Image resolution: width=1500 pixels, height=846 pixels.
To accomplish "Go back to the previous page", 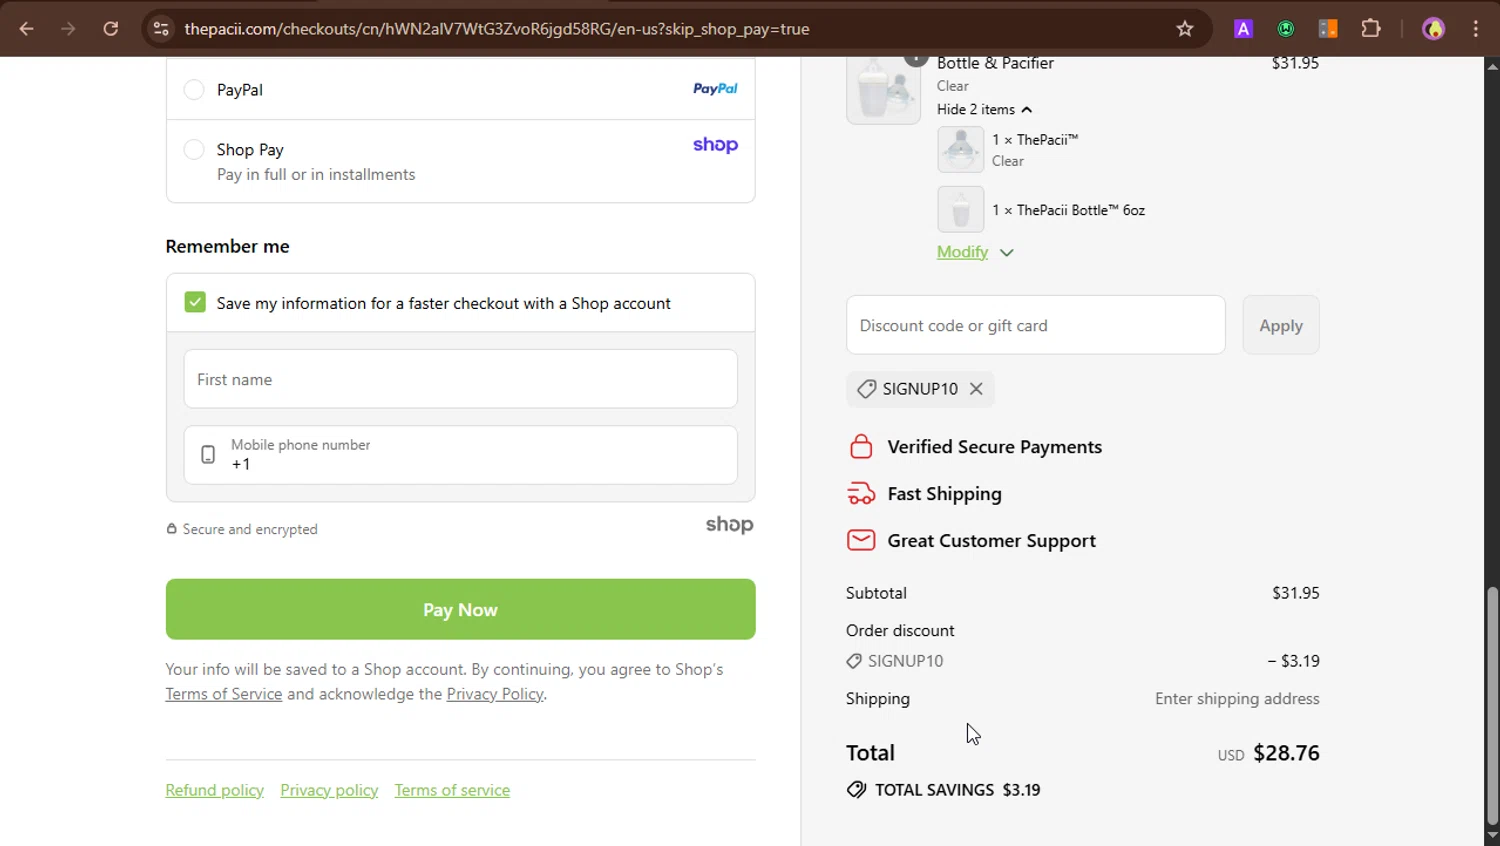I will (x=26, y=29).
